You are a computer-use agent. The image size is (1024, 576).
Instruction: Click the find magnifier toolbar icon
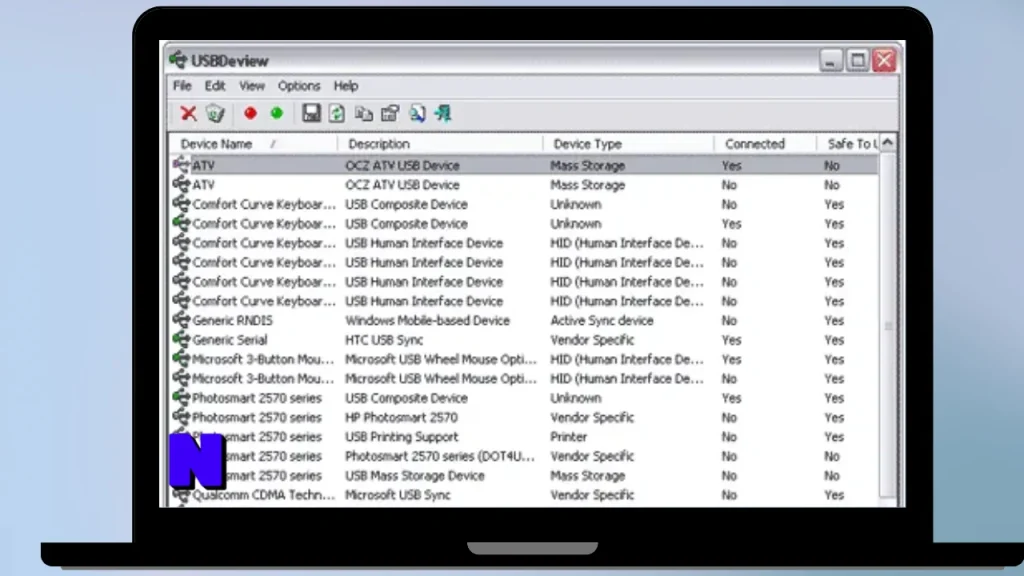point(417,114)
